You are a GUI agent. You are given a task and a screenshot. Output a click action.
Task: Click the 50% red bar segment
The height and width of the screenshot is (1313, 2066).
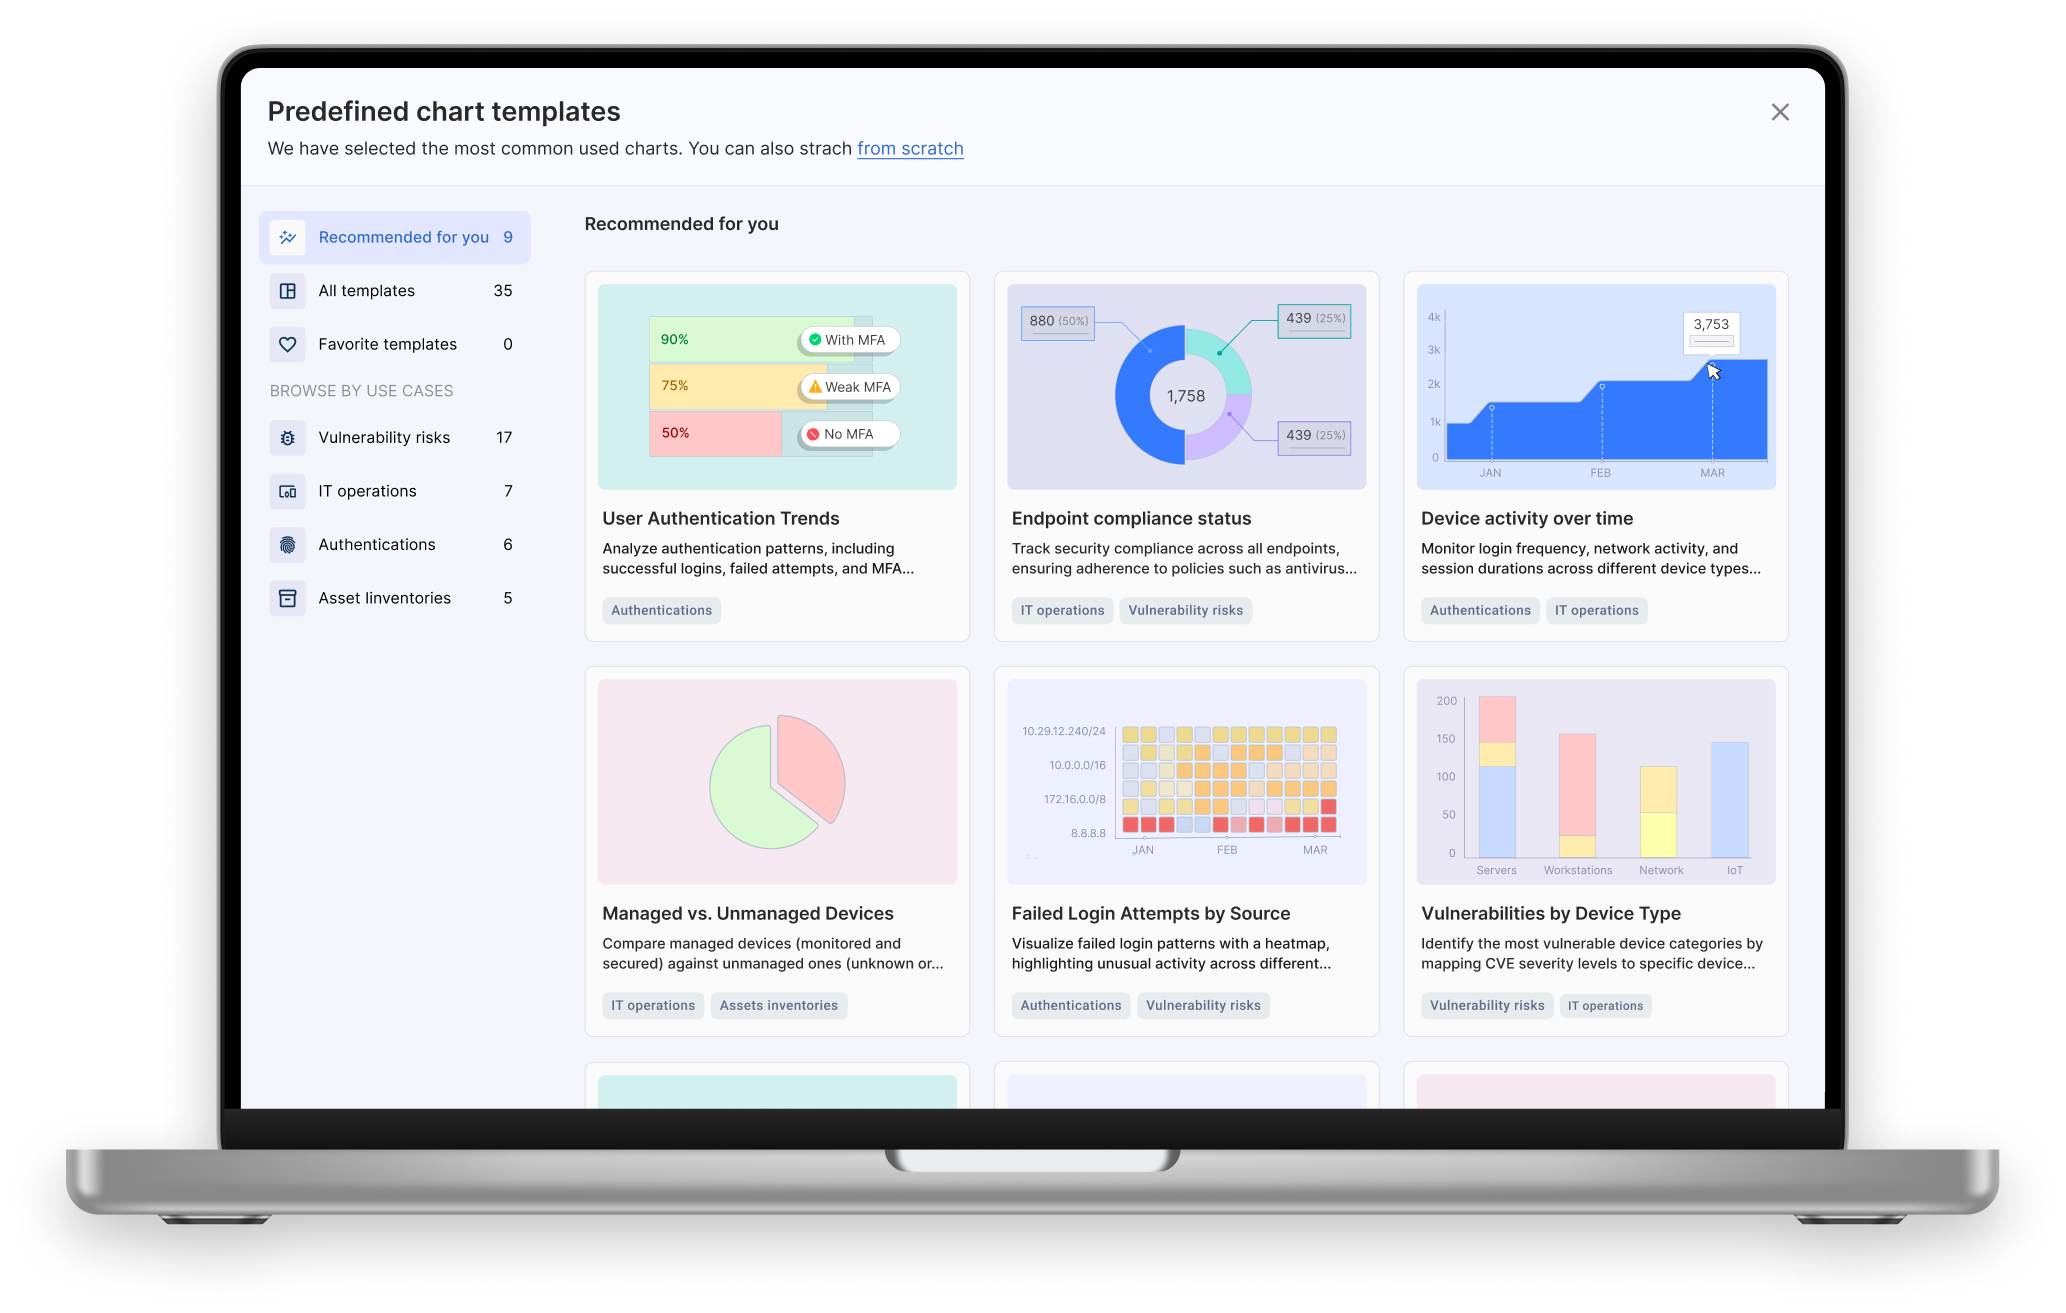click(x=716, y=433)
